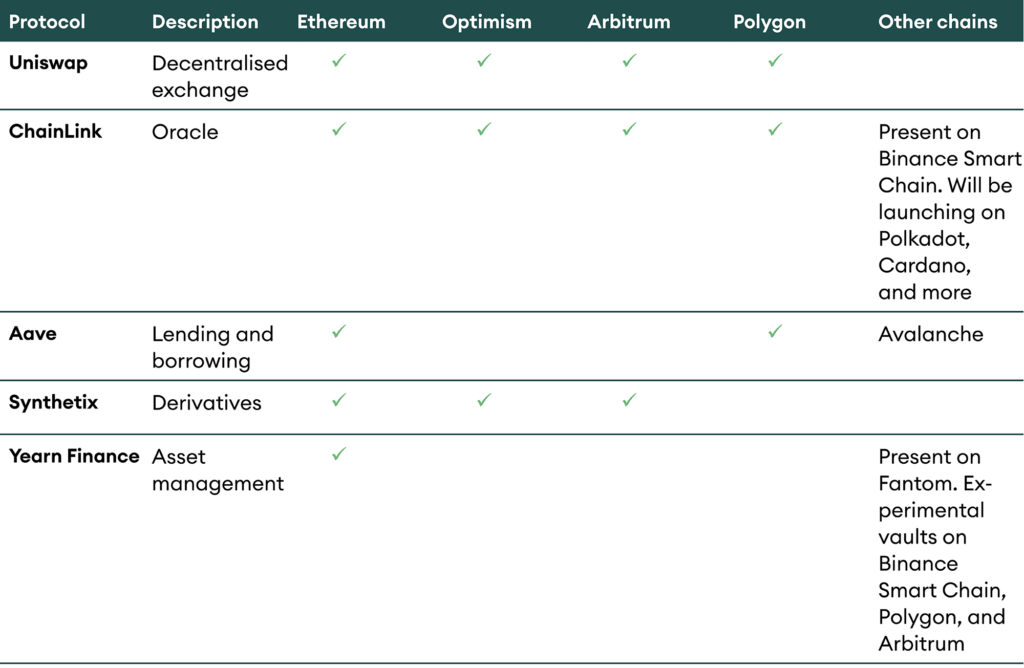
Task: Click the Avalanche cell in Aave row
Action: pyautogui.click(x=930, y=334)
